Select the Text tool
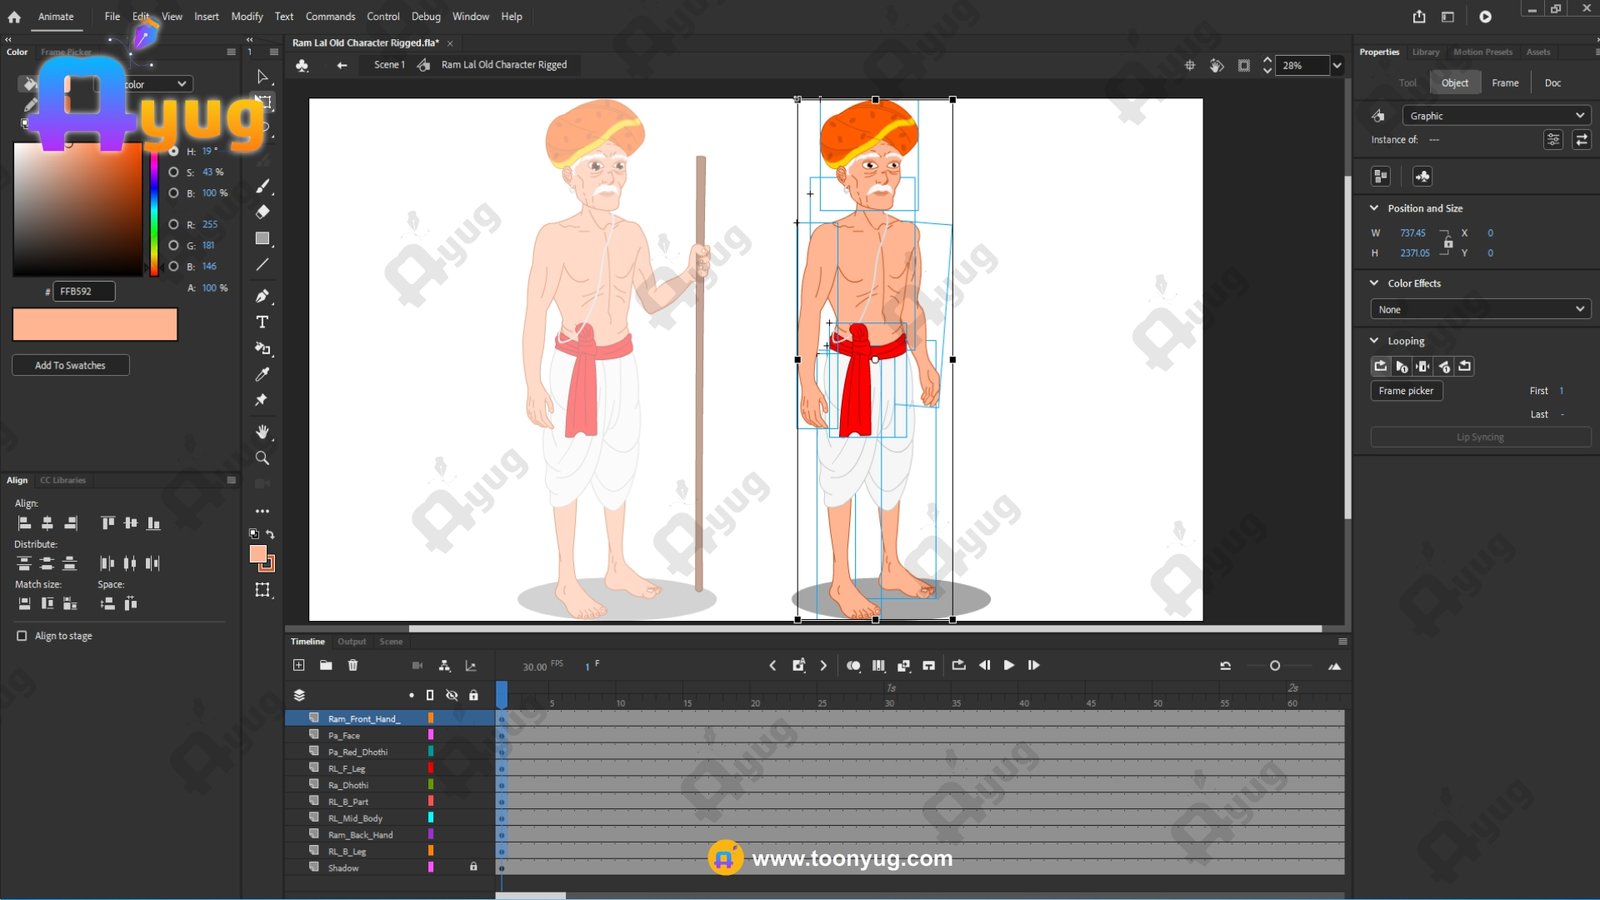Viewport: 1600px width, 900px height. pyautogui.click(x=262, y=322)
